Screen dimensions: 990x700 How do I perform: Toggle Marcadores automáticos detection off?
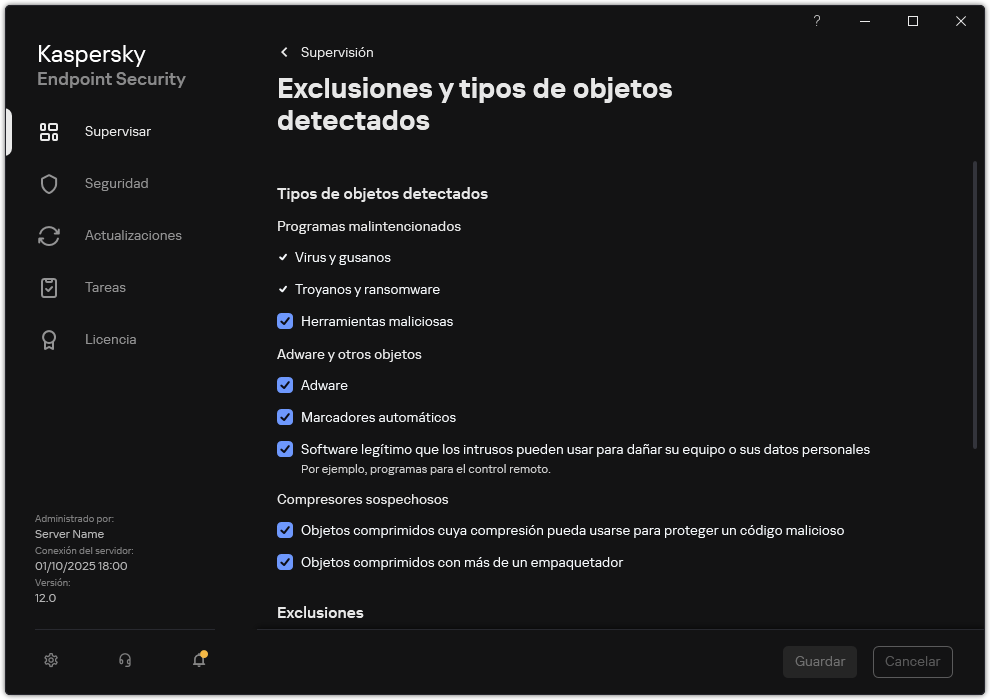[285, 417]
